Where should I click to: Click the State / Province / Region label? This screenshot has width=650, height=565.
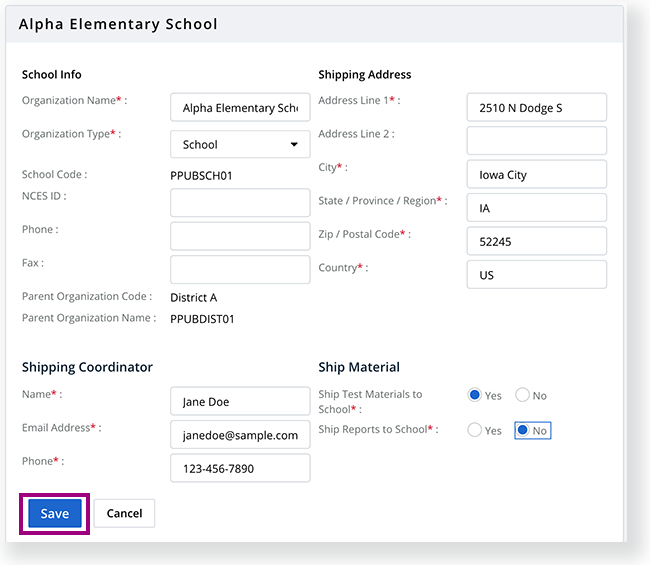pyautogui.click(x=383, y=201)
